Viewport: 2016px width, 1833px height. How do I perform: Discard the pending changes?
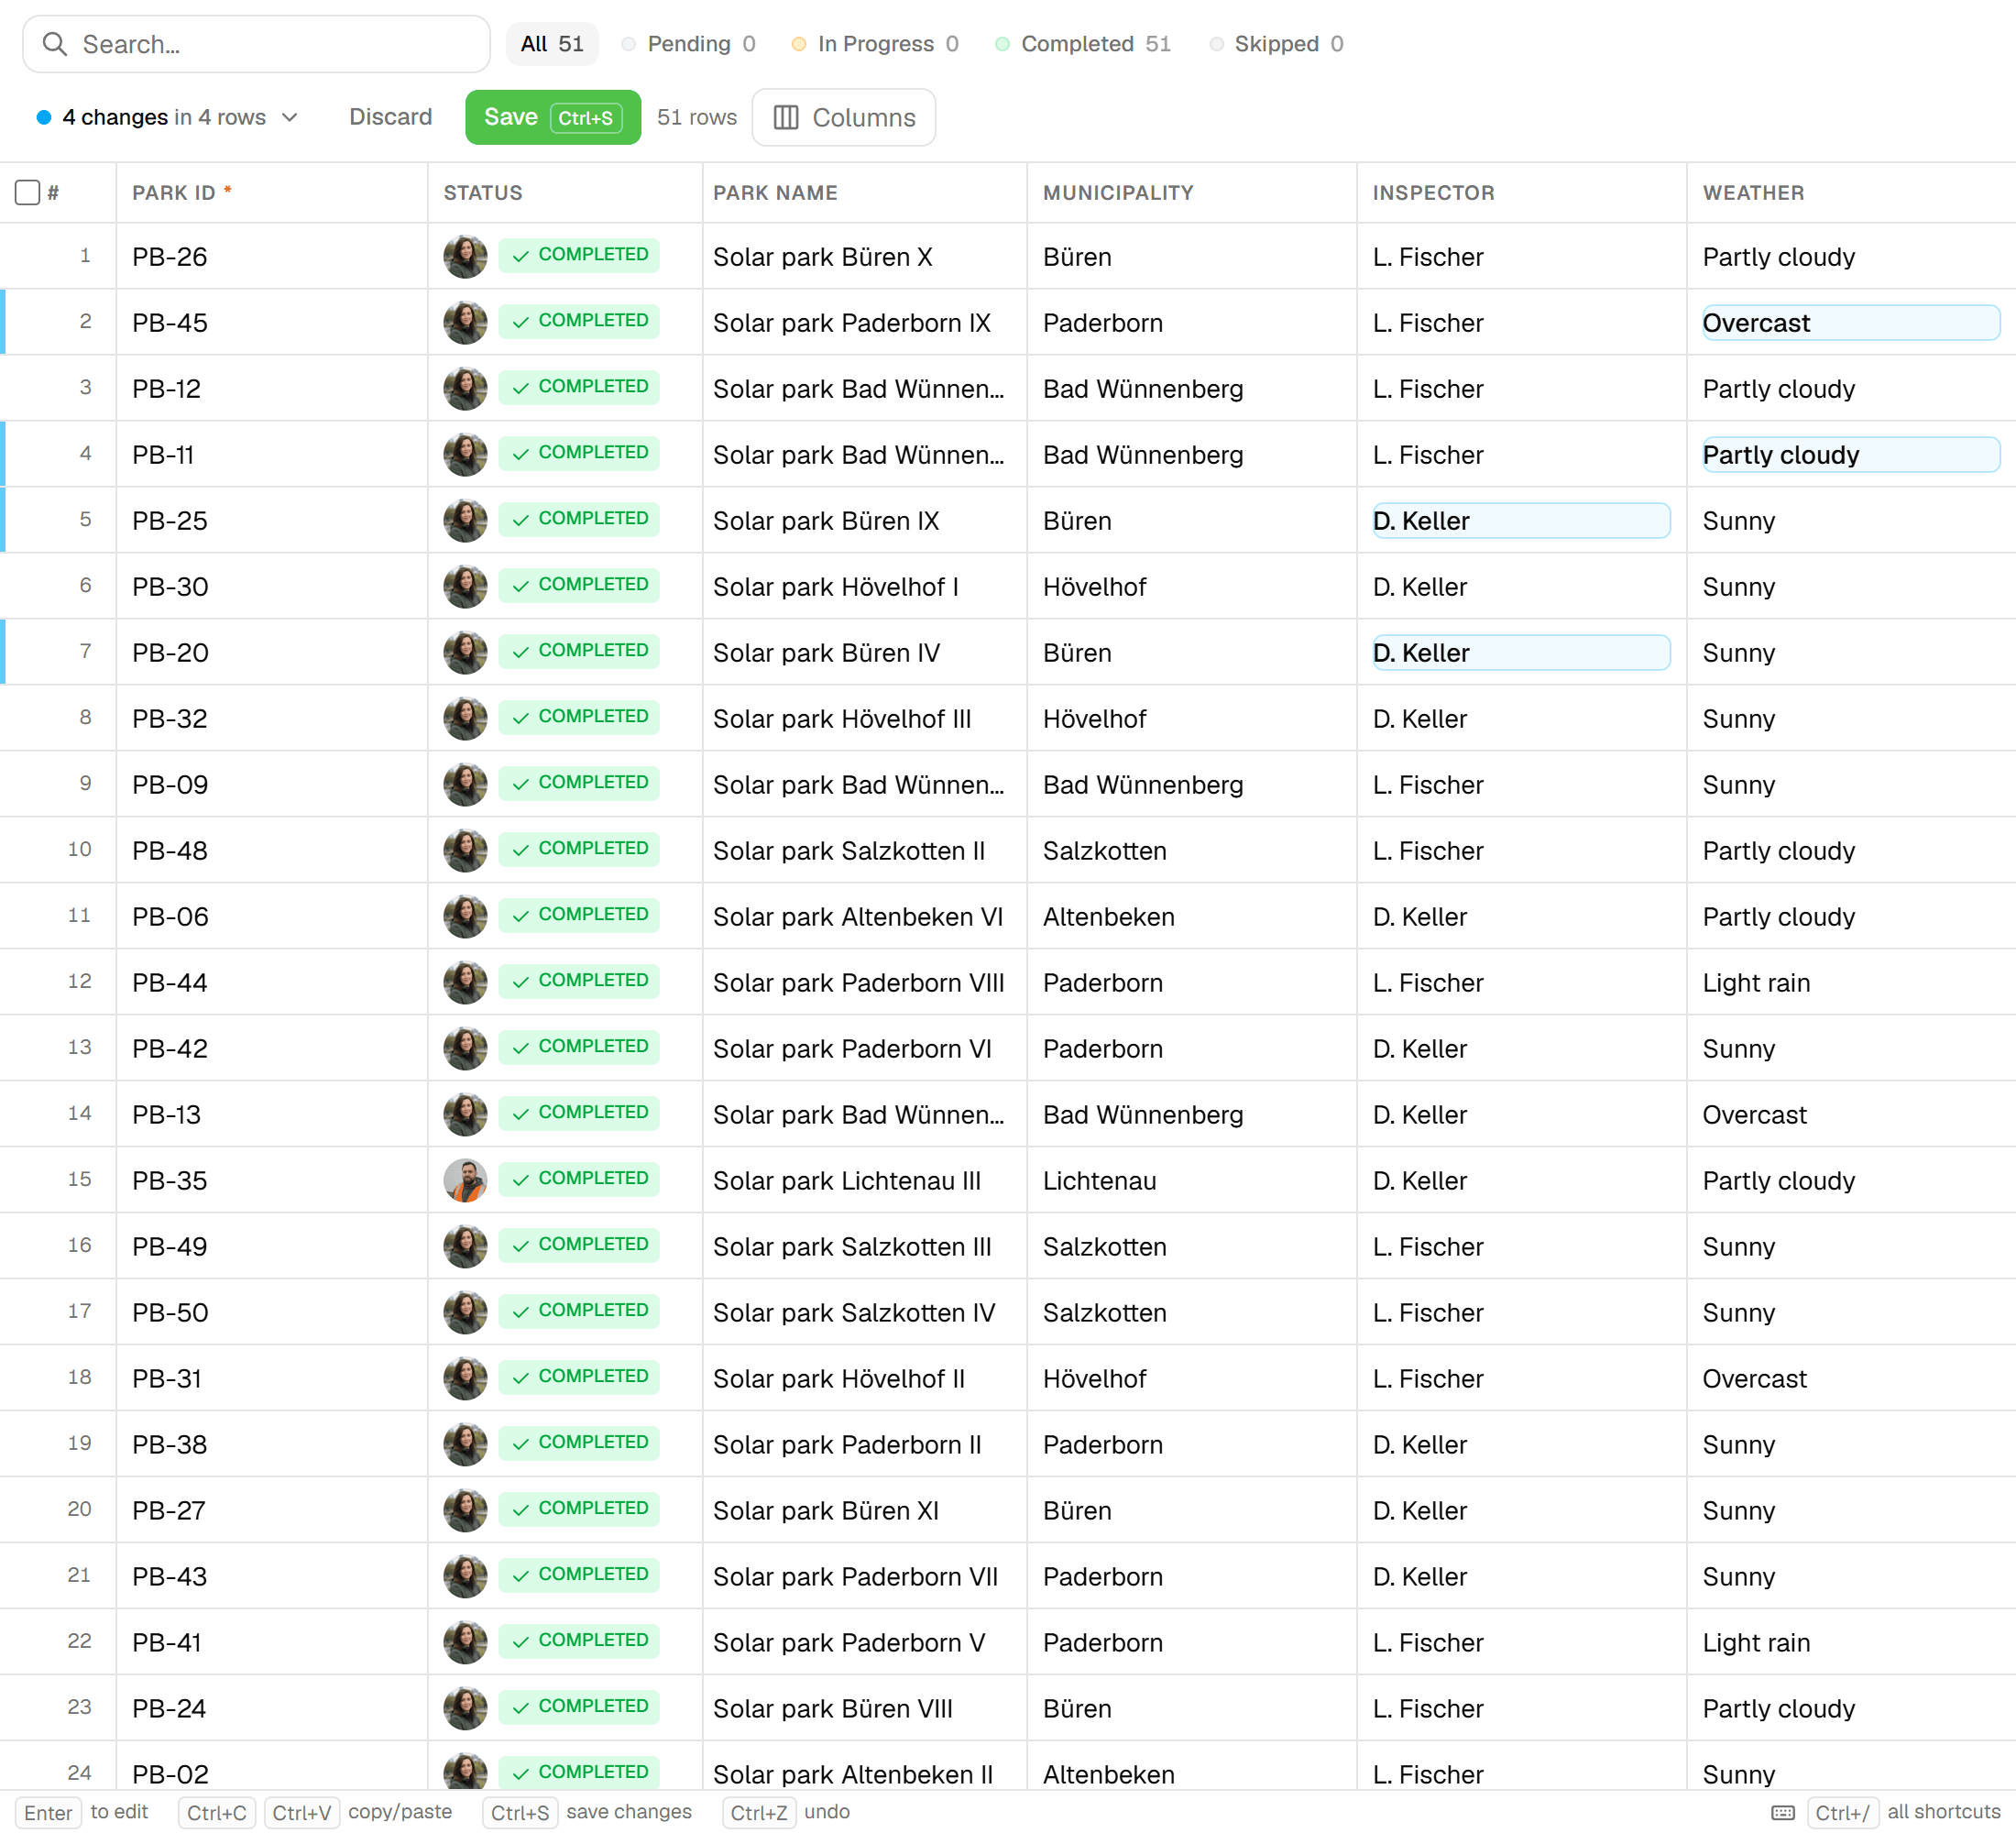[x=391, y=117]
